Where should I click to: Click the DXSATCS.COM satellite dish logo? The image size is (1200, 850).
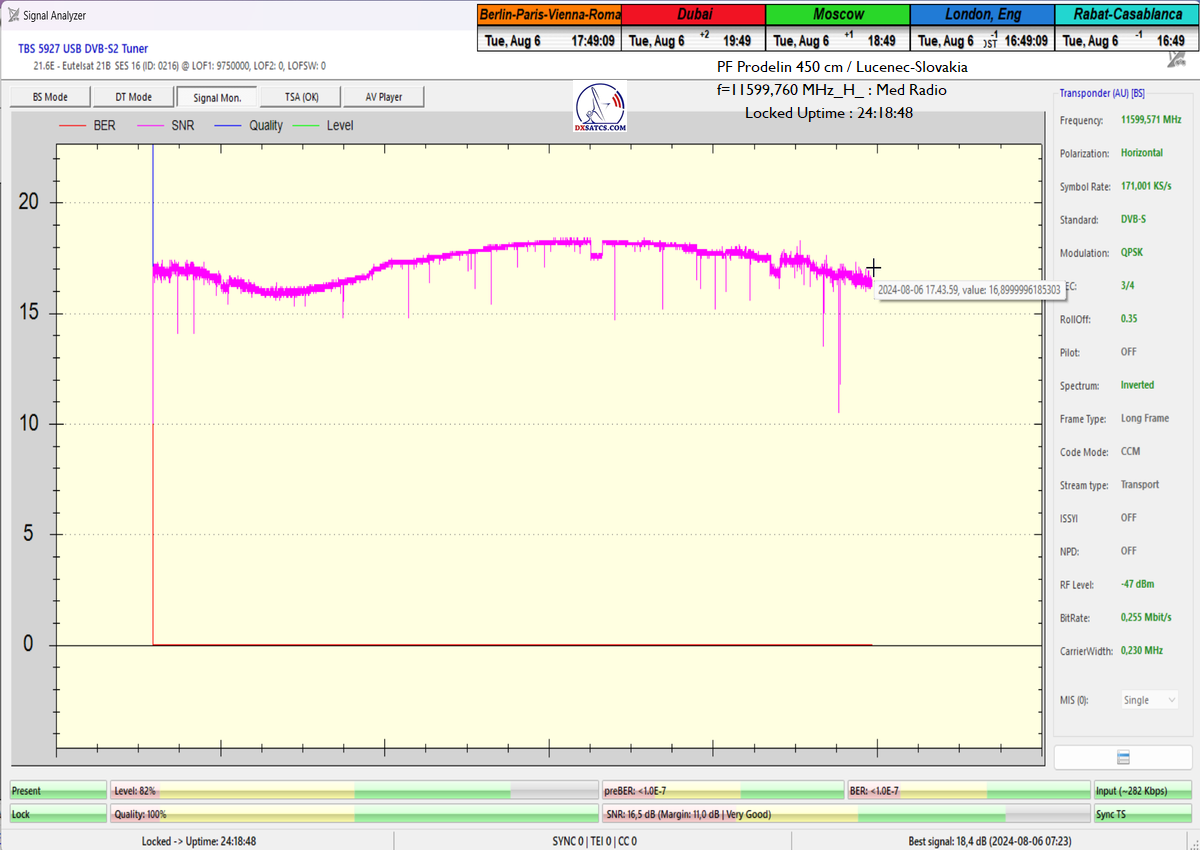pos(601,108)
